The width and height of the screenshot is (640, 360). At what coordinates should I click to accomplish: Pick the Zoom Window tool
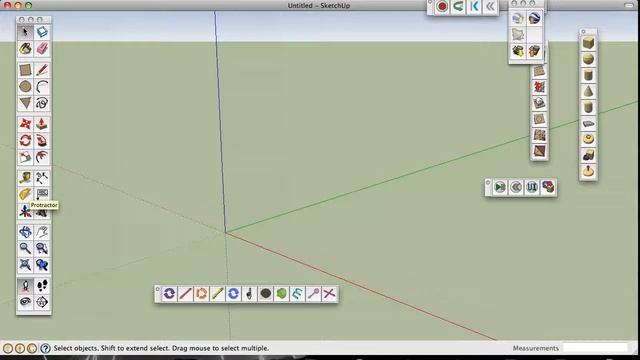(x=42, y=248)
